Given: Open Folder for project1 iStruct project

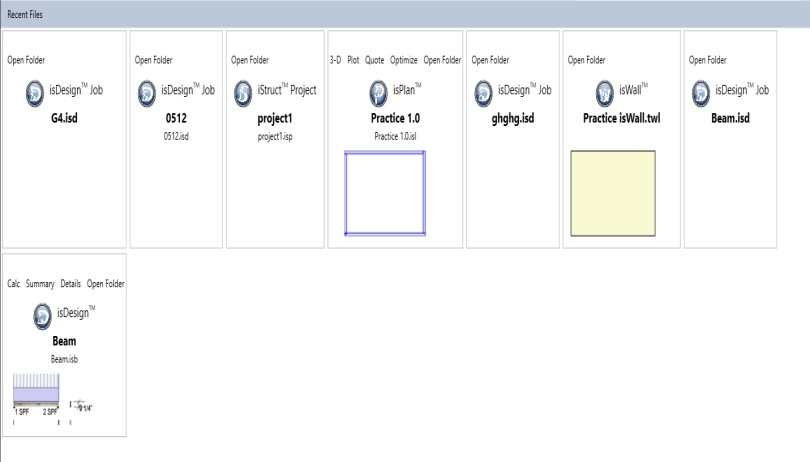Looking at the screenshot, I should tap(250, 60).
